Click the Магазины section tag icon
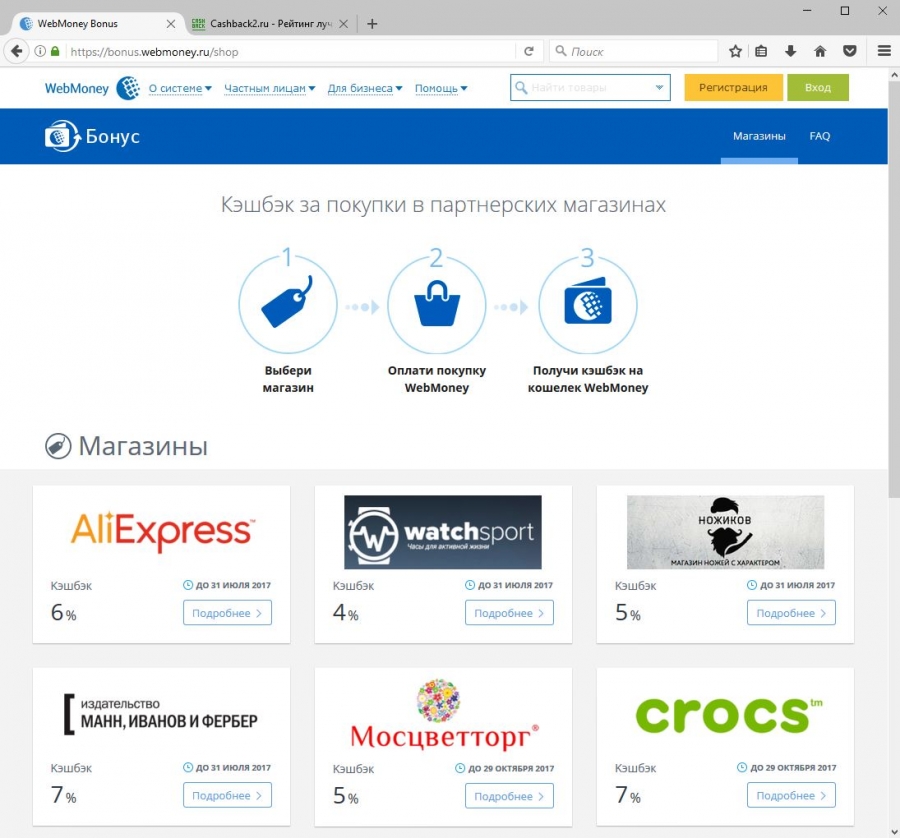The height and width of the screenshot is (838, 900). (58, 446)
